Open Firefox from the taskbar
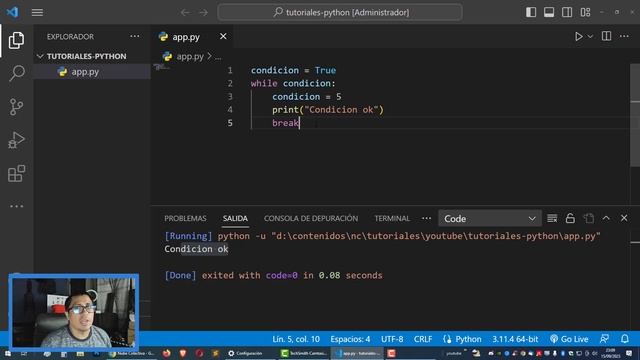 [167, 353]
